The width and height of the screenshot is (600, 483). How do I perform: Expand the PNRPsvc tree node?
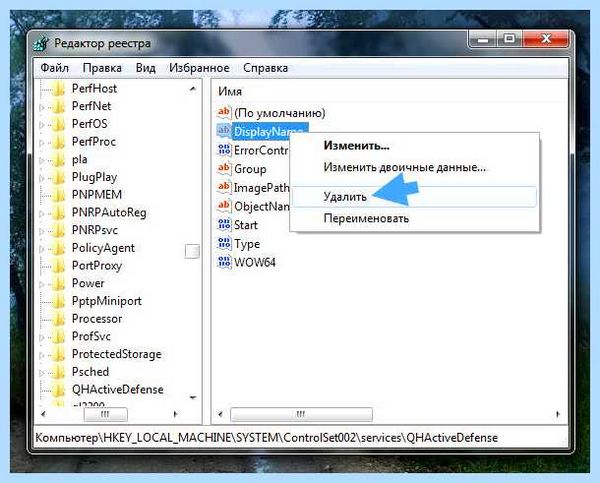(x=42, y=231)
